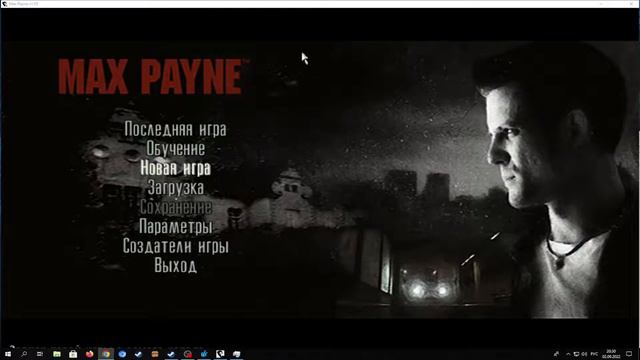View Создатели игры credits
The image size is (640, 360).
[x=176, y=246]
